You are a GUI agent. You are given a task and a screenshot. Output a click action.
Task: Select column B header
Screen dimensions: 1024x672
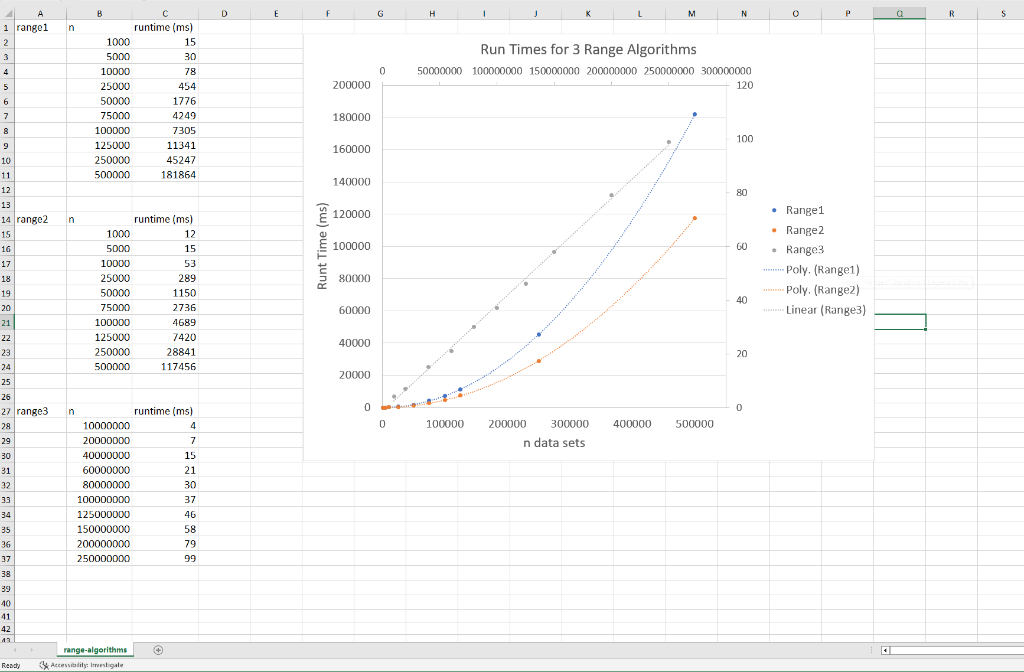click(x=101, y=13)
